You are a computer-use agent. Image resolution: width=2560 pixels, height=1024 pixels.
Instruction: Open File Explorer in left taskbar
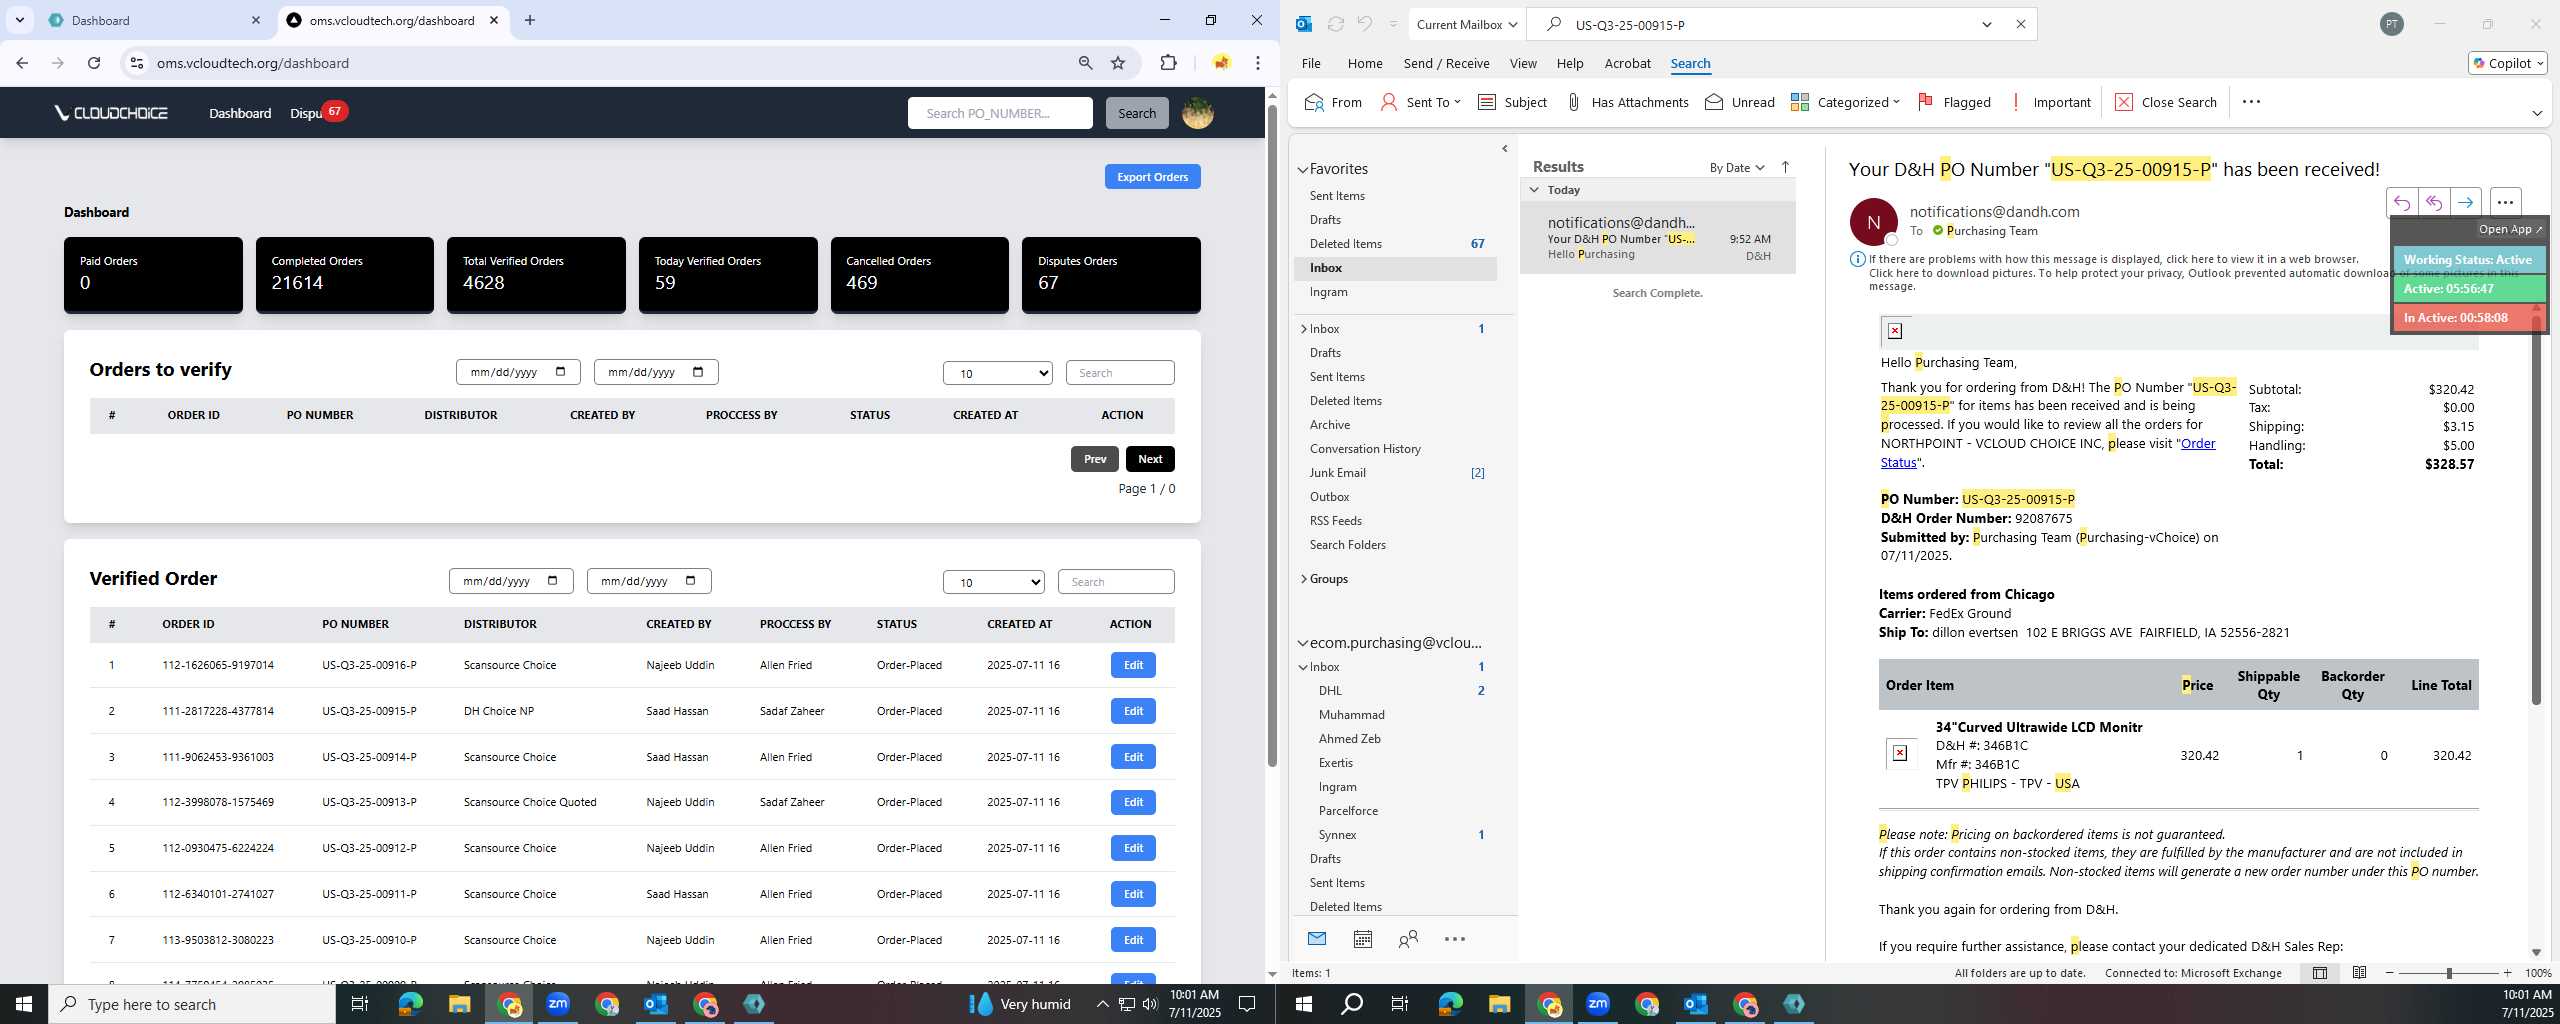pos(459,1004)
